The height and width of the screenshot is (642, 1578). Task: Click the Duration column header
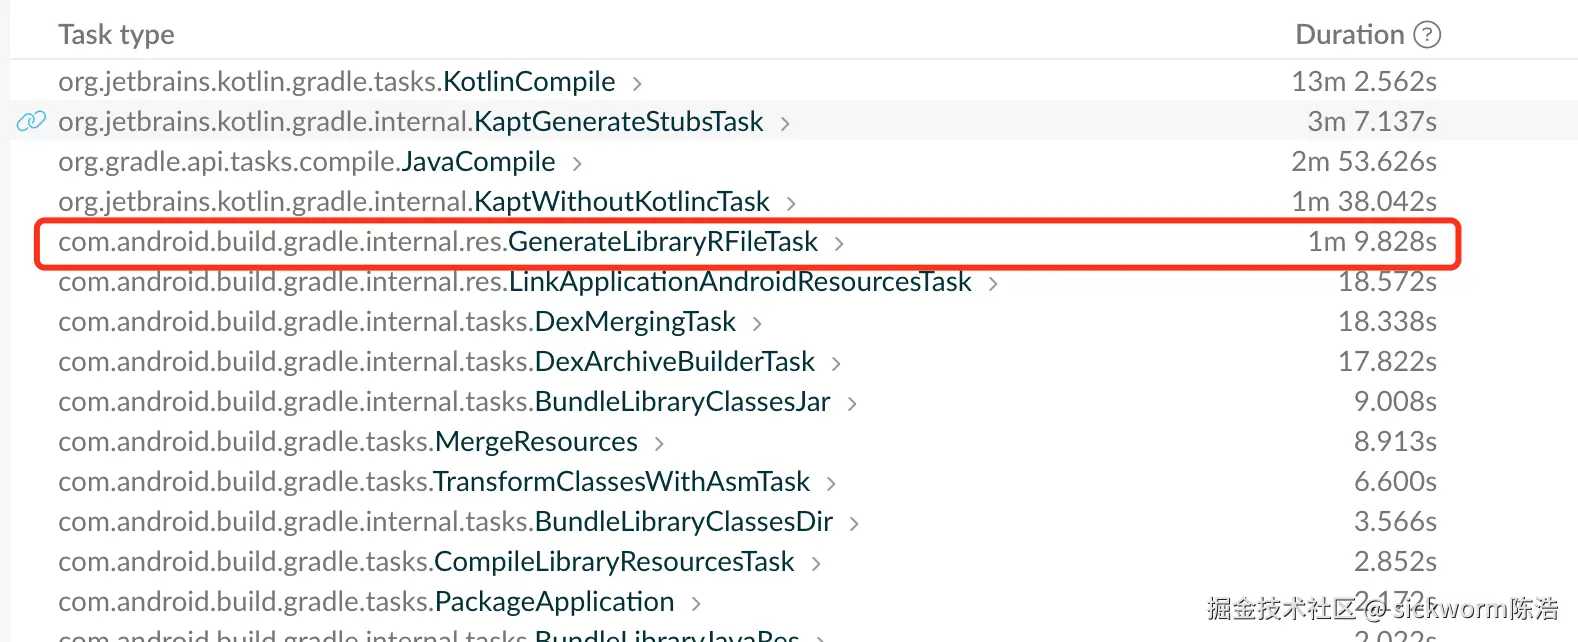pyautogui.click(x=1349, y=35)
